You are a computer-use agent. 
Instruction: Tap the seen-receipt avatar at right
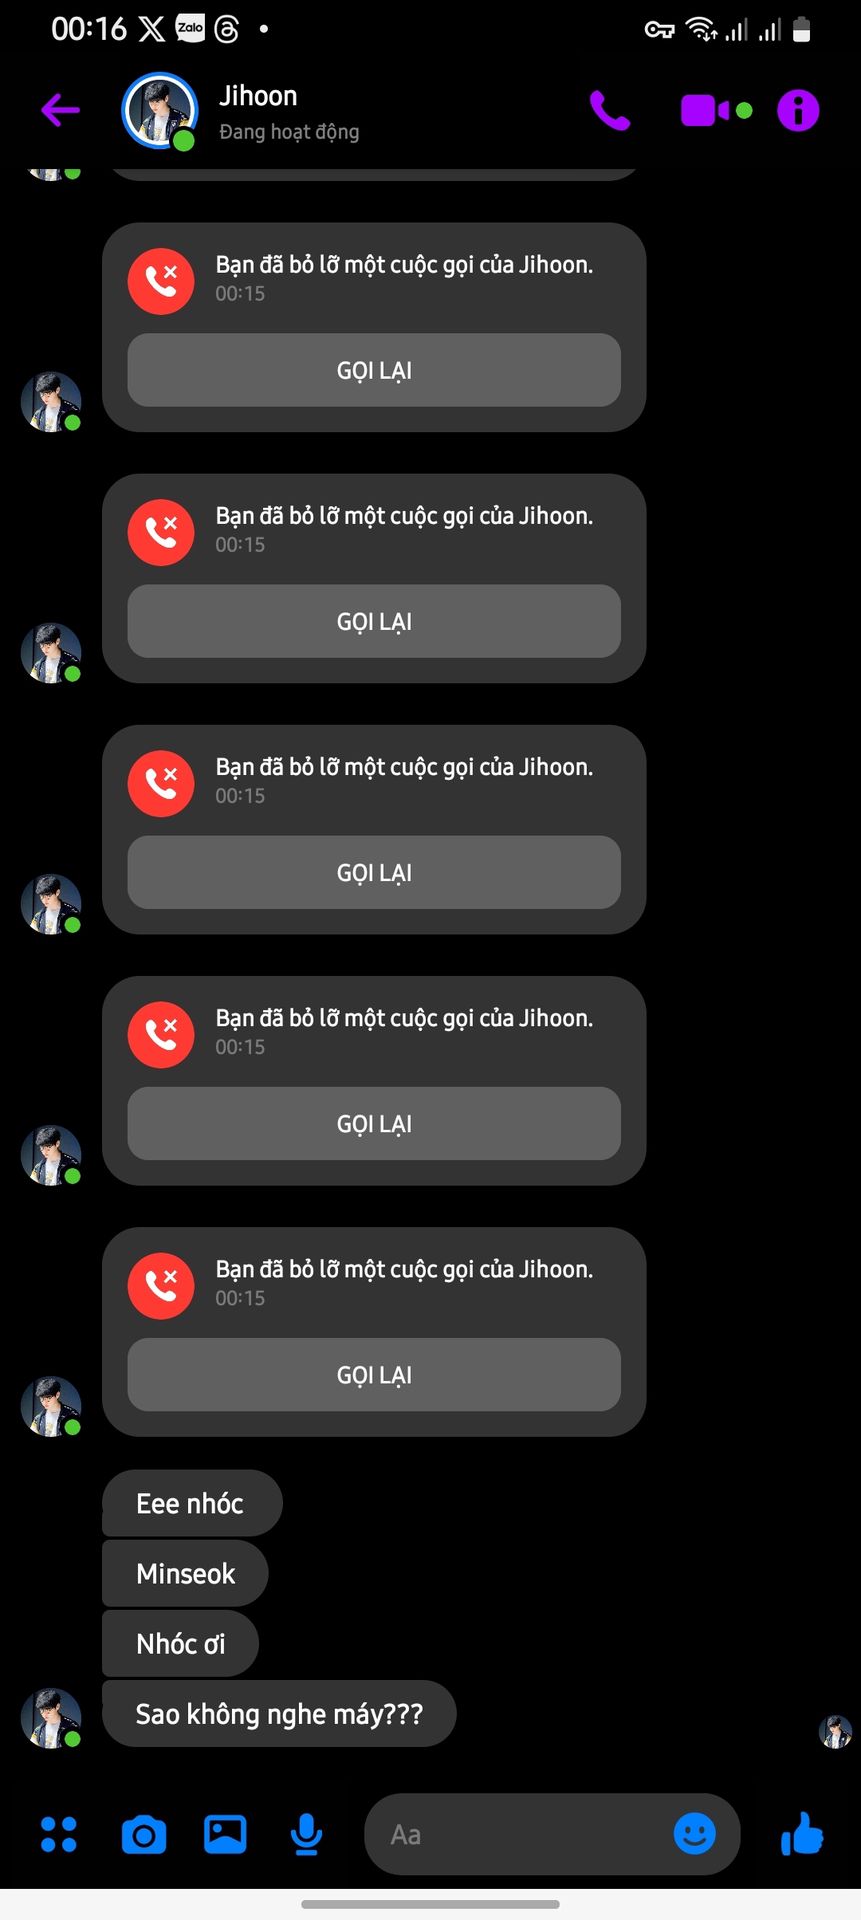[835, 1731]
